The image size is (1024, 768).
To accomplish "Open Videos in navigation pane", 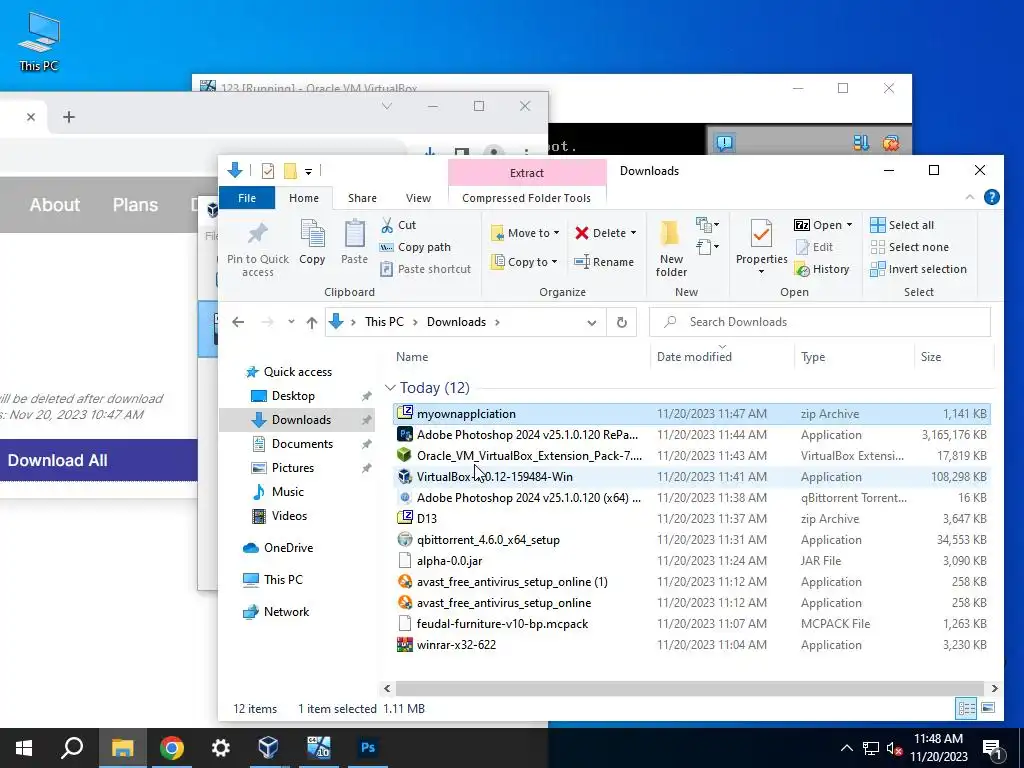I will point(289,516).
